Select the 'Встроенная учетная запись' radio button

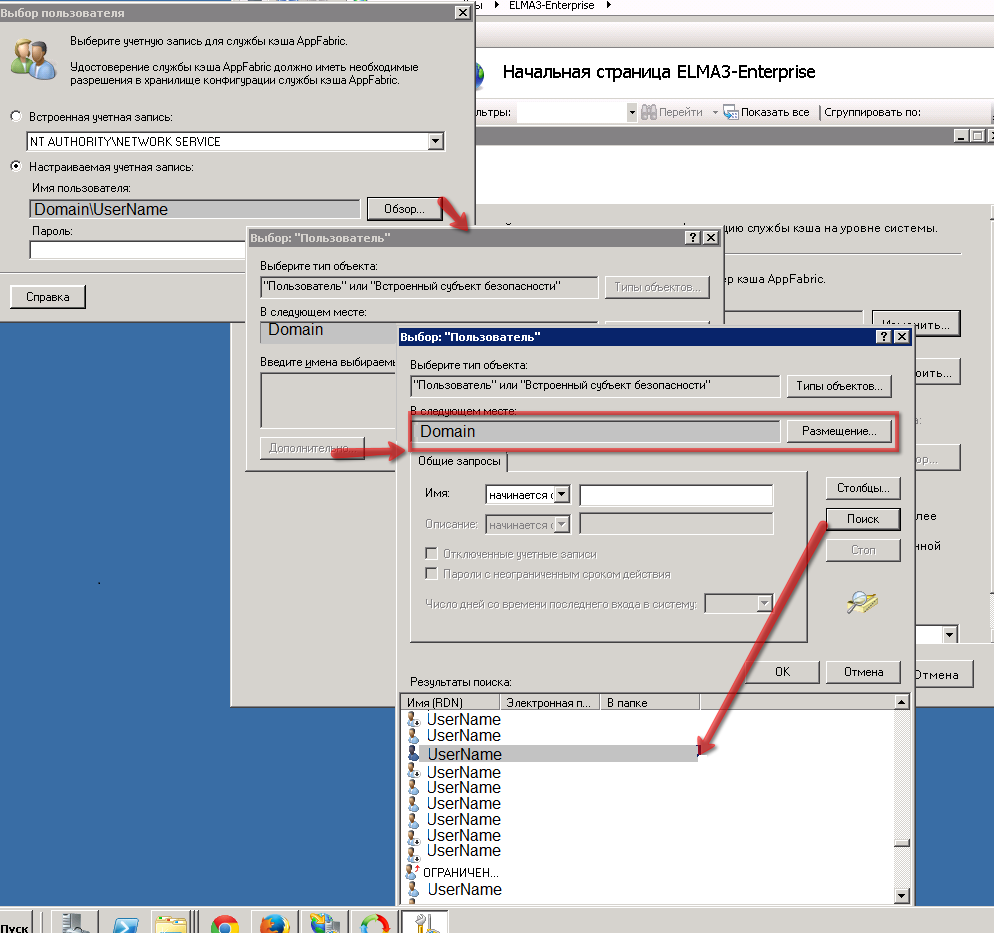tap(15, 117)
